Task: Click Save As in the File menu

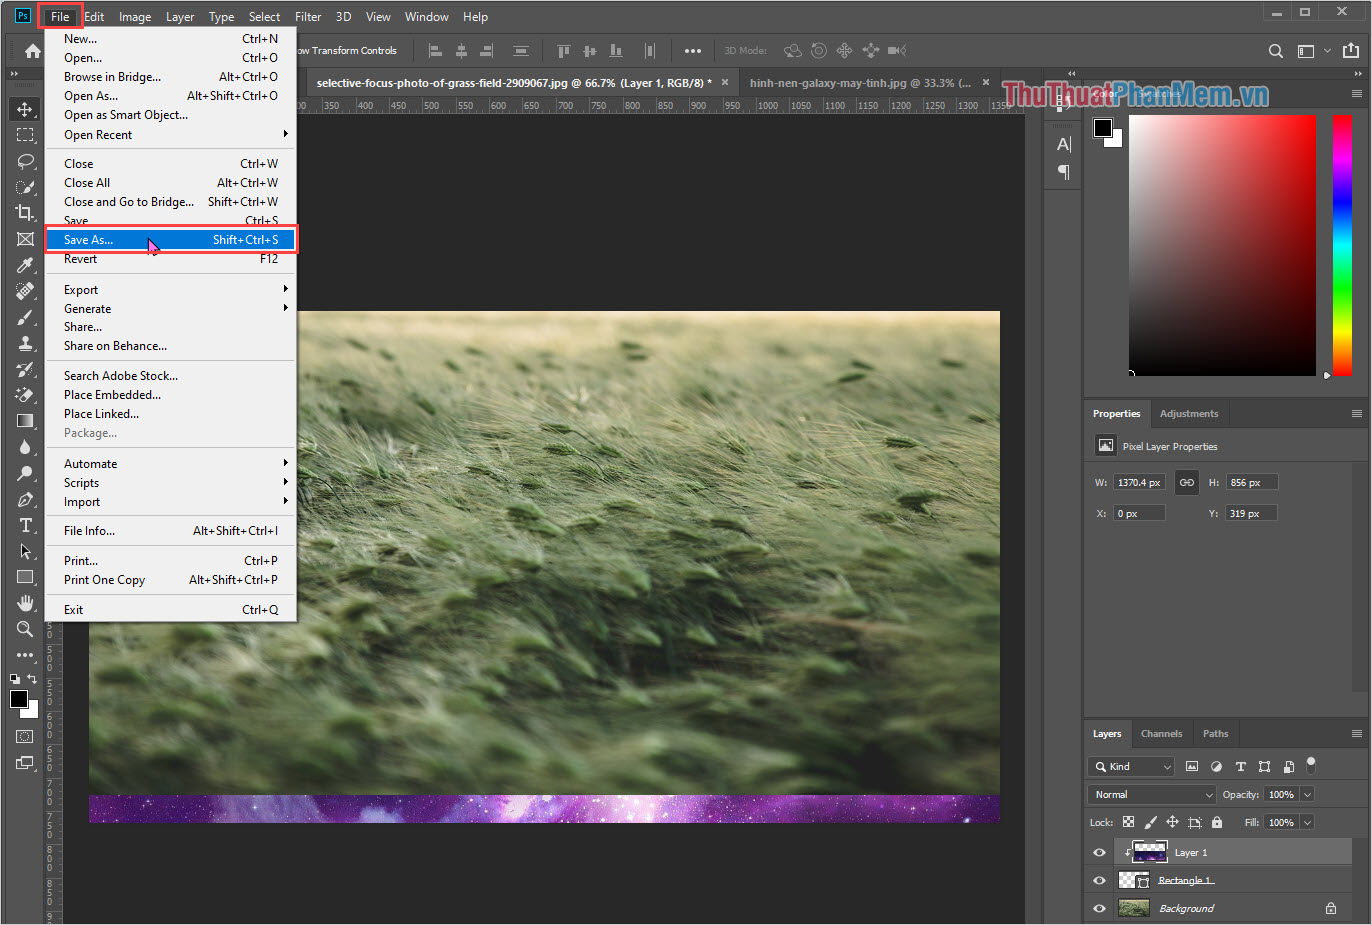Action: (x=90, y=239)
